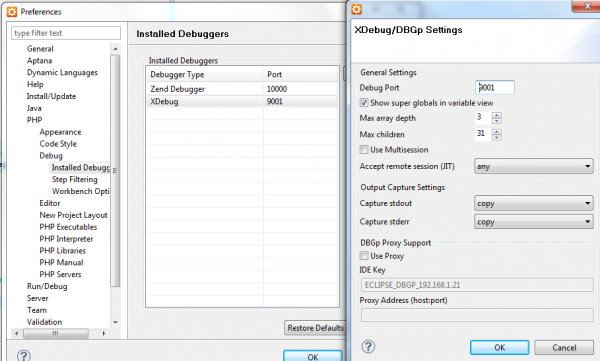The height and width of the screenshot is (361, 600).
Task: Toggle Show super globals in variable view
Action: (x=364, y=103)
